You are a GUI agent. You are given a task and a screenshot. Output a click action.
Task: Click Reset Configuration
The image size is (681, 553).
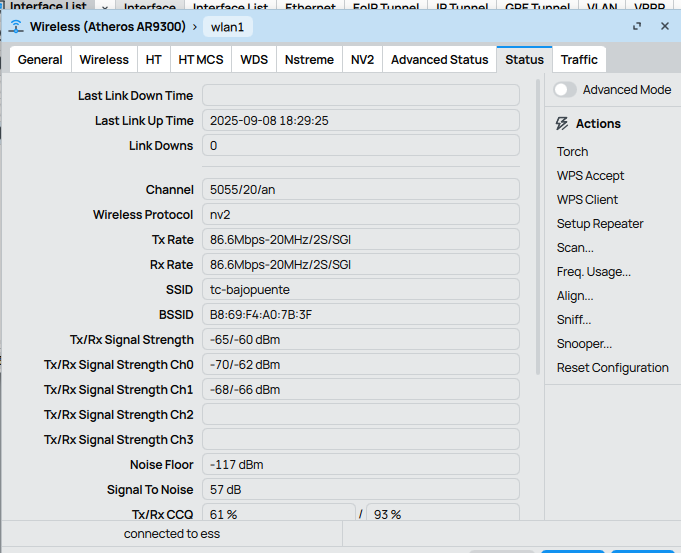pos(612,368)
